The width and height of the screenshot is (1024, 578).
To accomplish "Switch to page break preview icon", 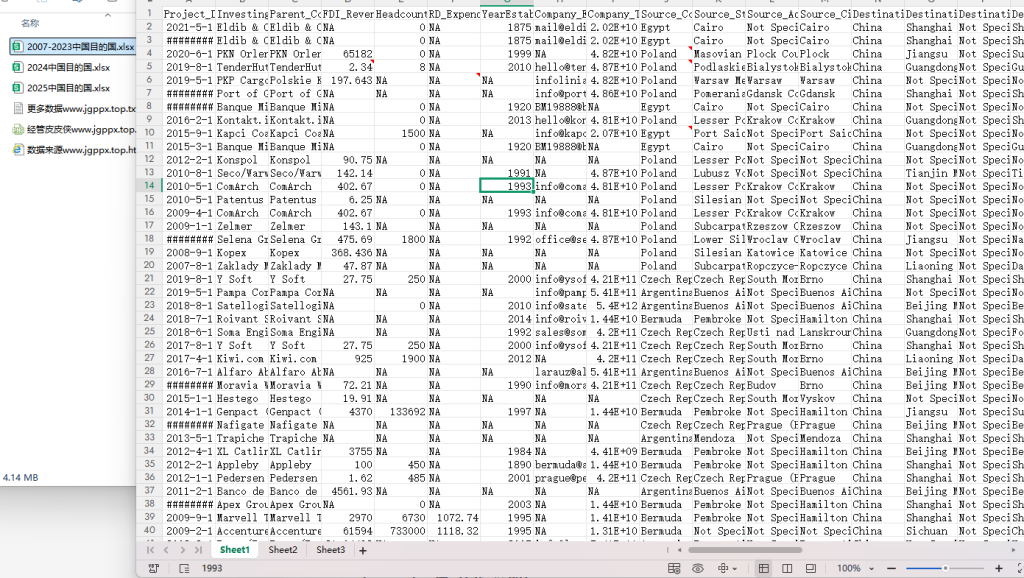I will (x=810, y=568).
